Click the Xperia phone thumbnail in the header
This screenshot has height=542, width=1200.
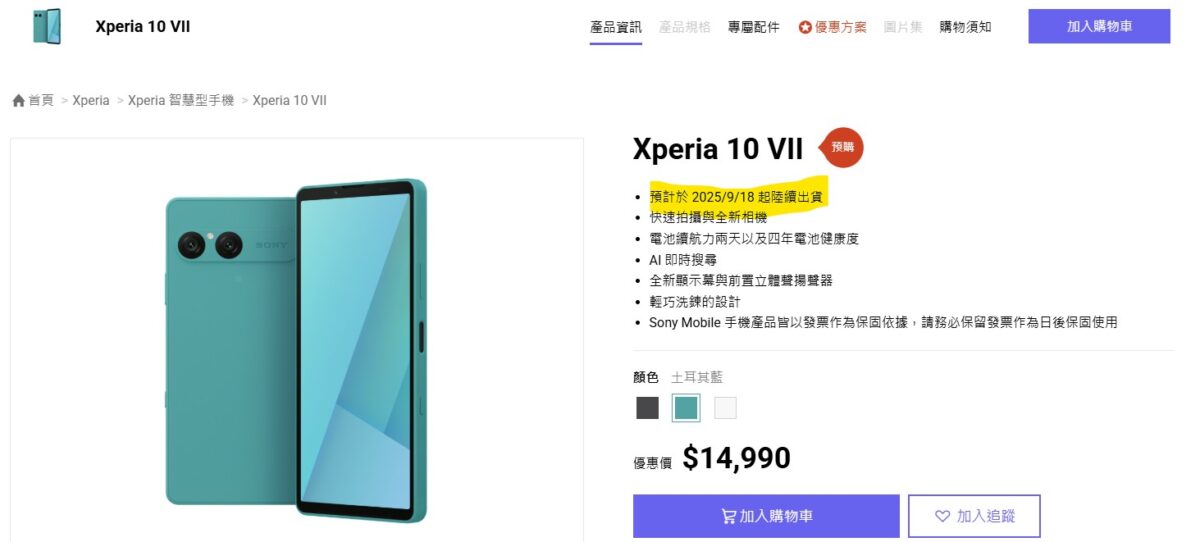point(46,27)
